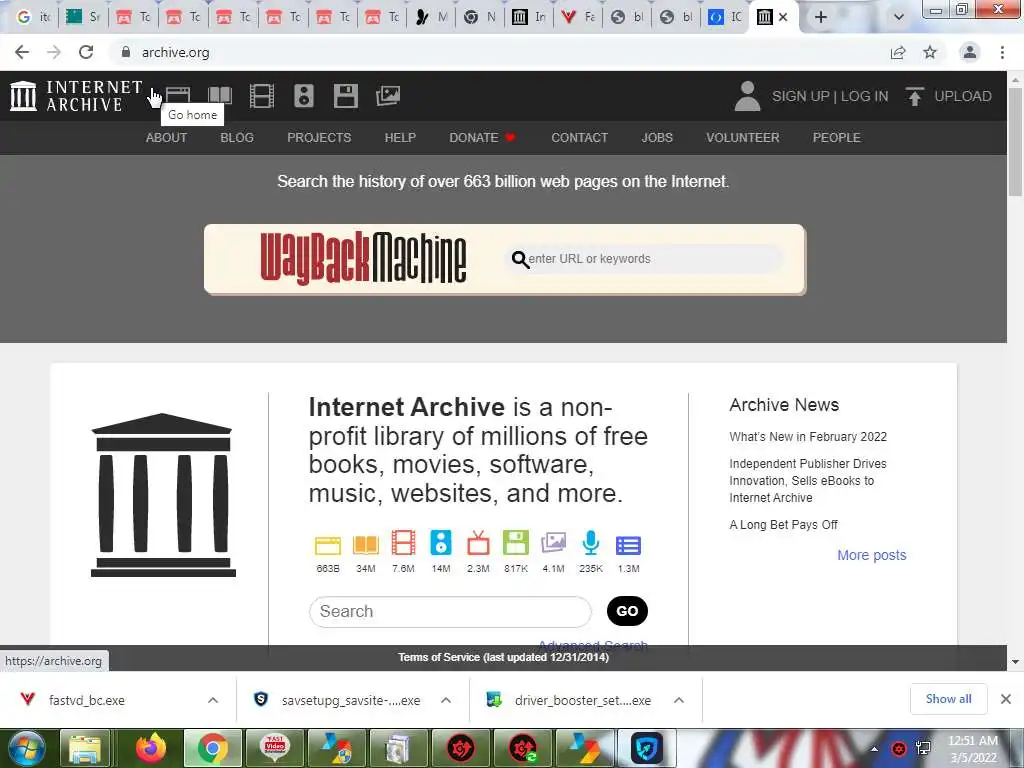This screenshot has height=768, width=1024.
Task: Click the TV icon labeled 2.3M
Action: [478, 543]
